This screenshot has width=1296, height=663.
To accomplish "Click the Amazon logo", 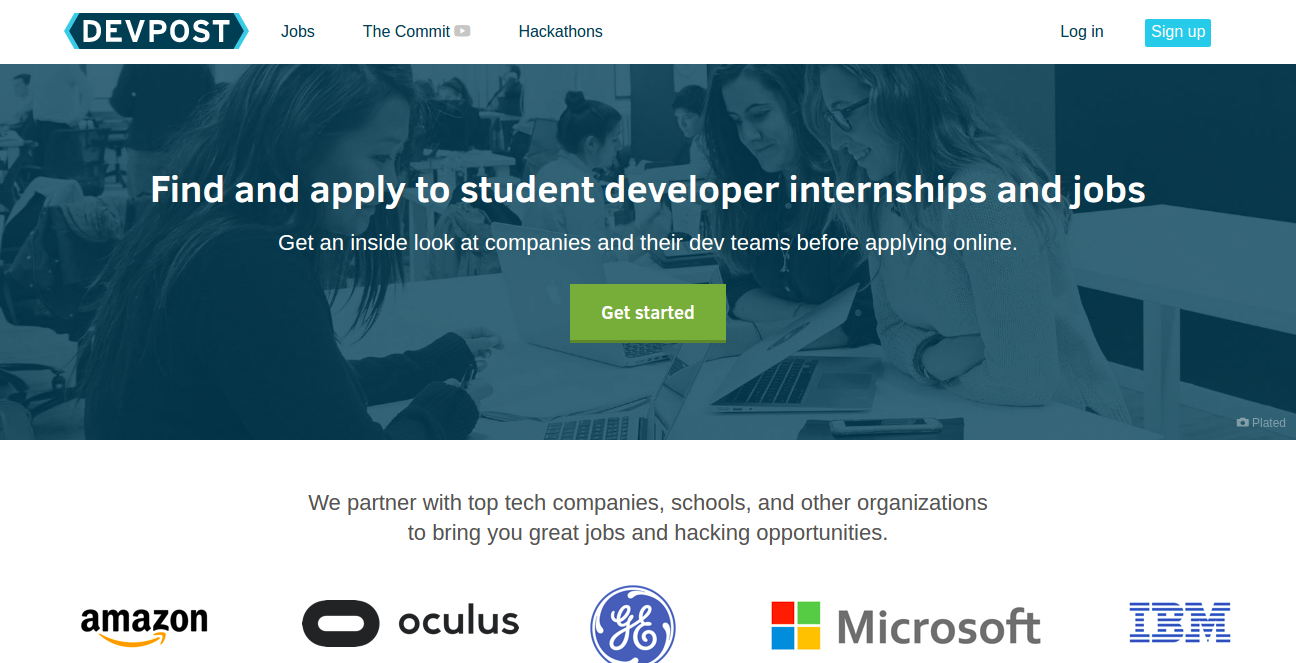I will pyautogui.click(x=144, y=625).
